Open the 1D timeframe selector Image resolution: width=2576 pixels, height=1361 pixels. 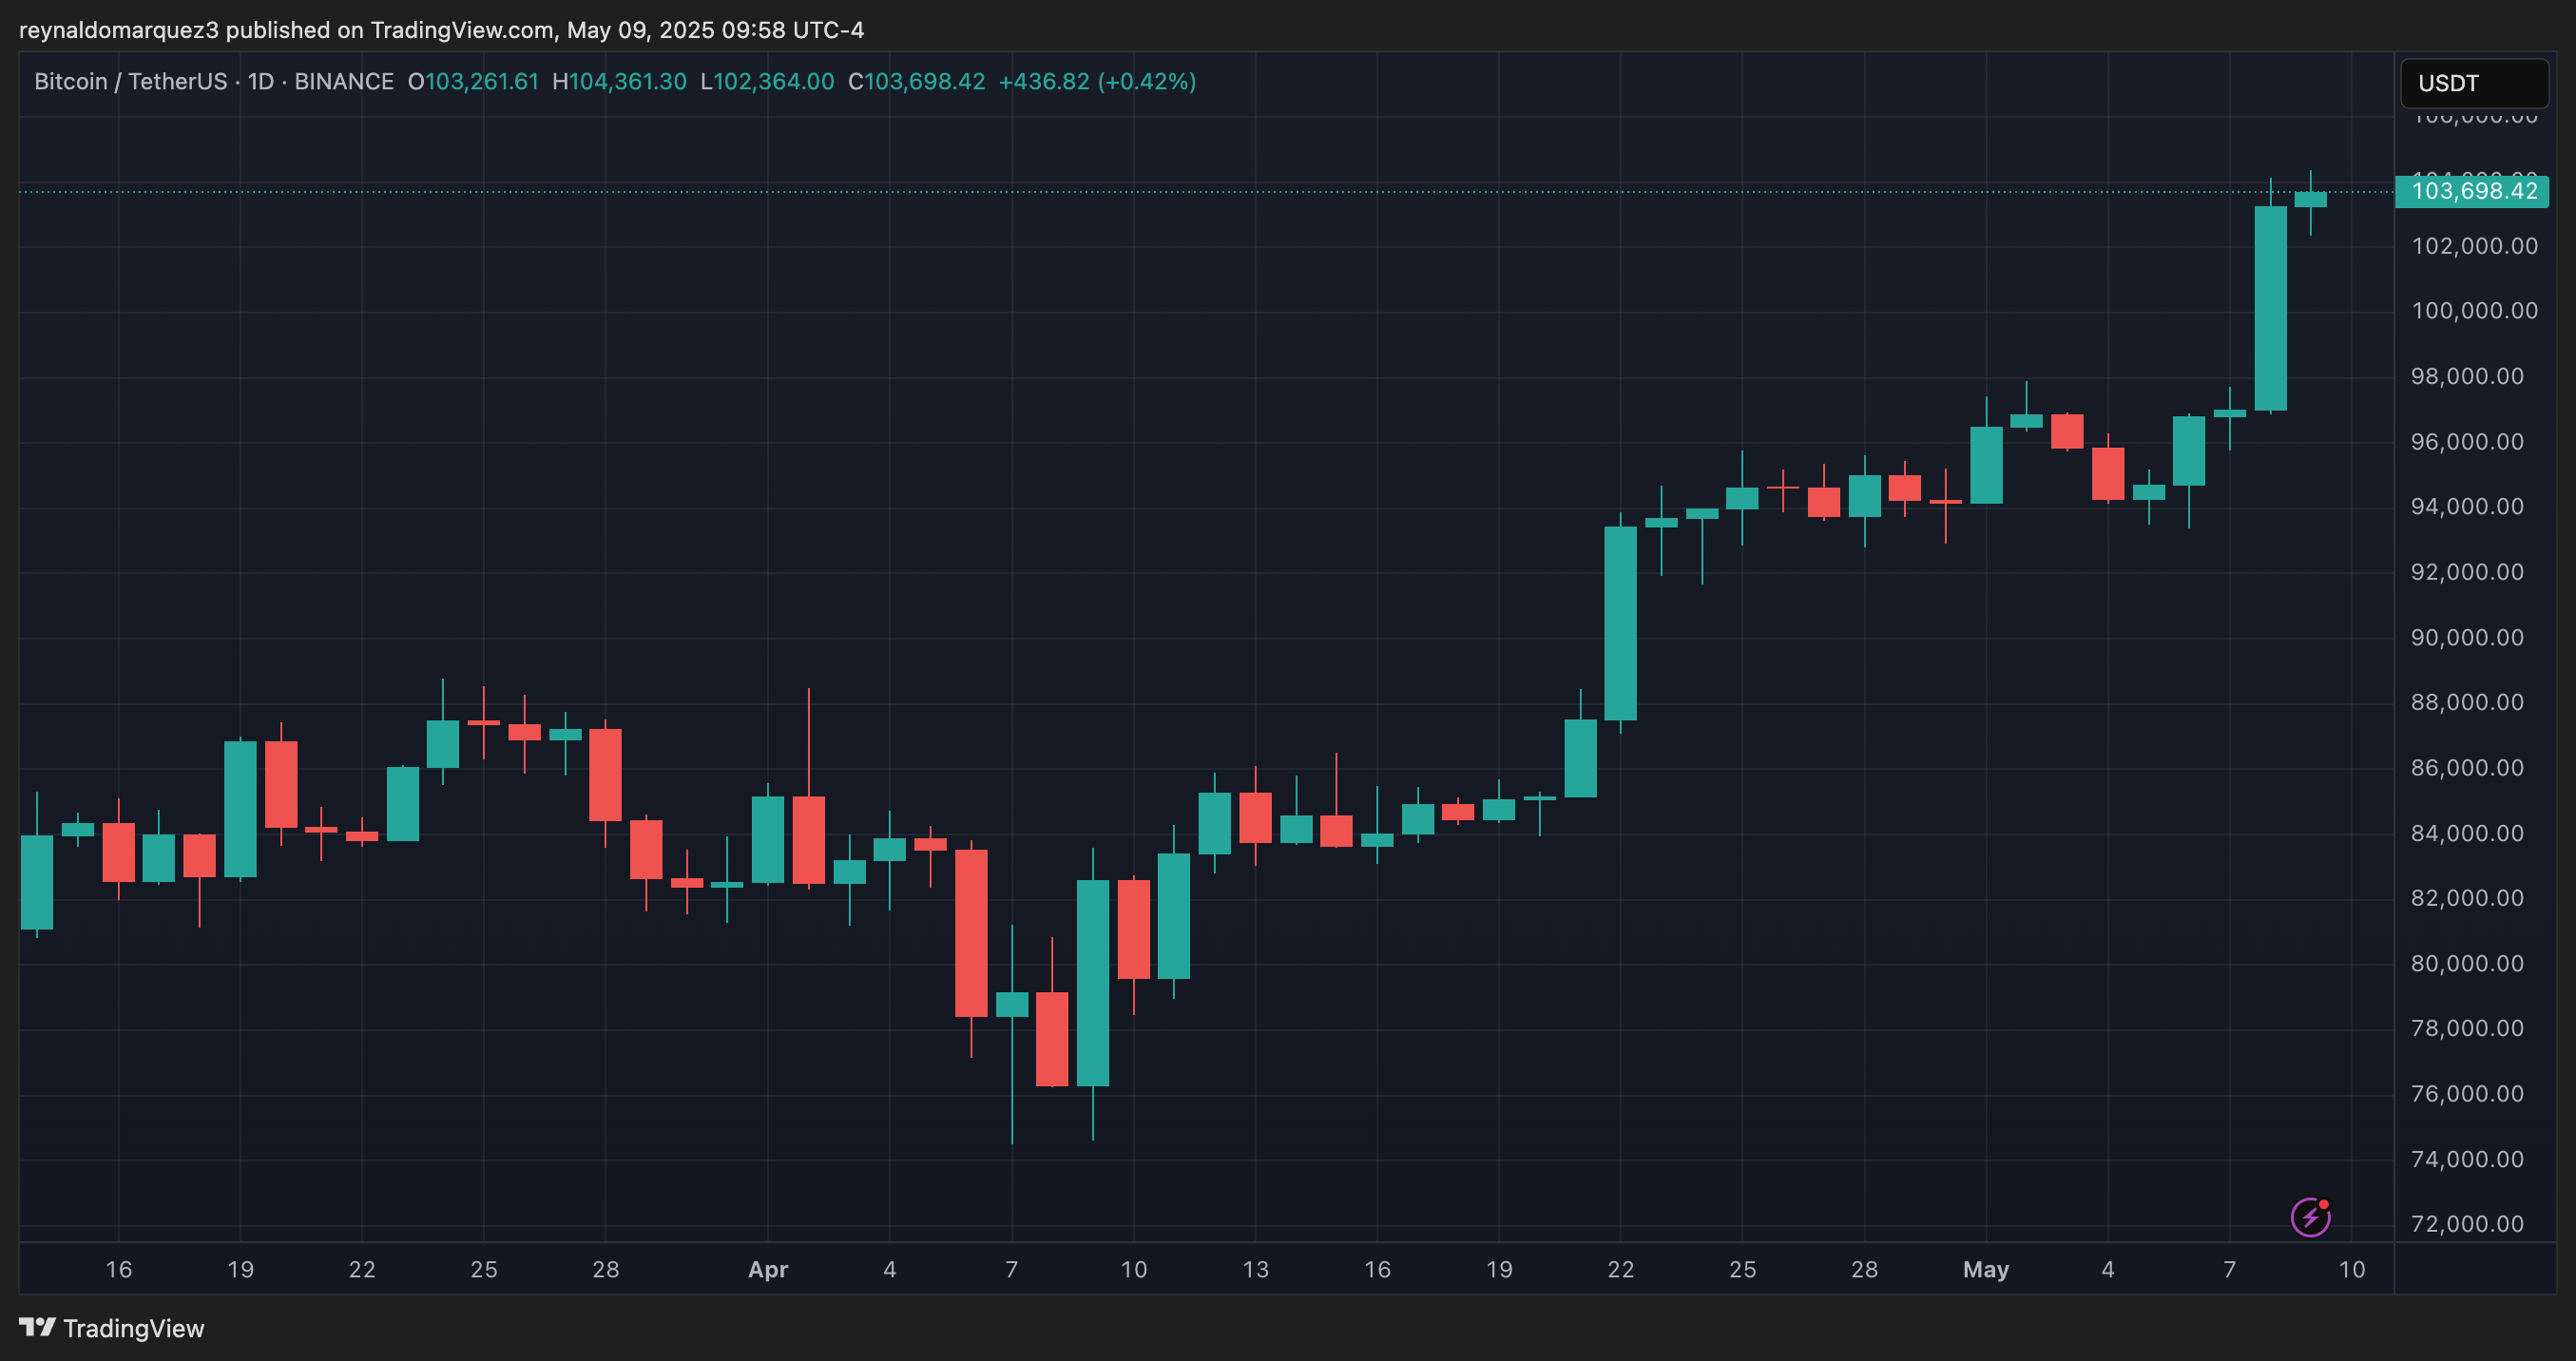(x=260, y=82)
